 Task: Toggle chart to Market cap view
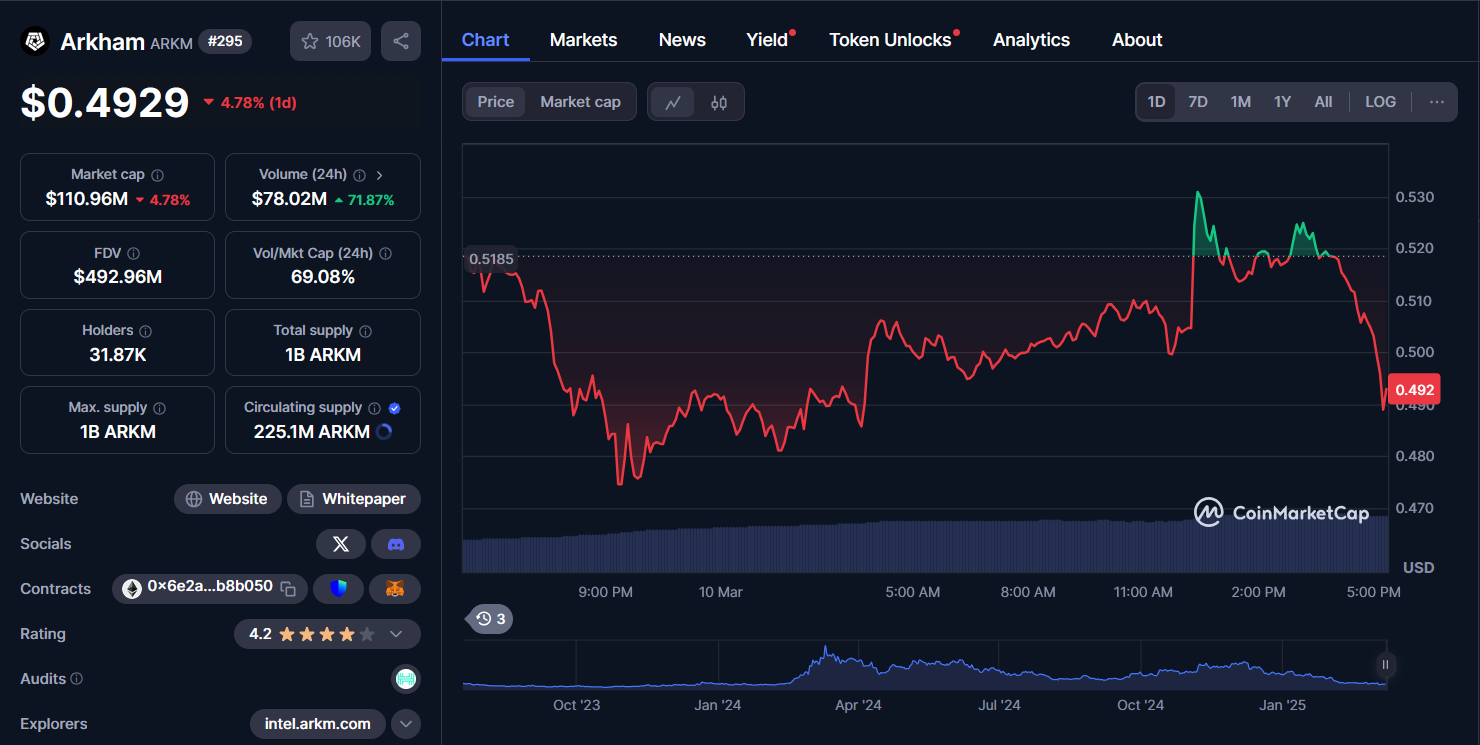pos(580,101)
